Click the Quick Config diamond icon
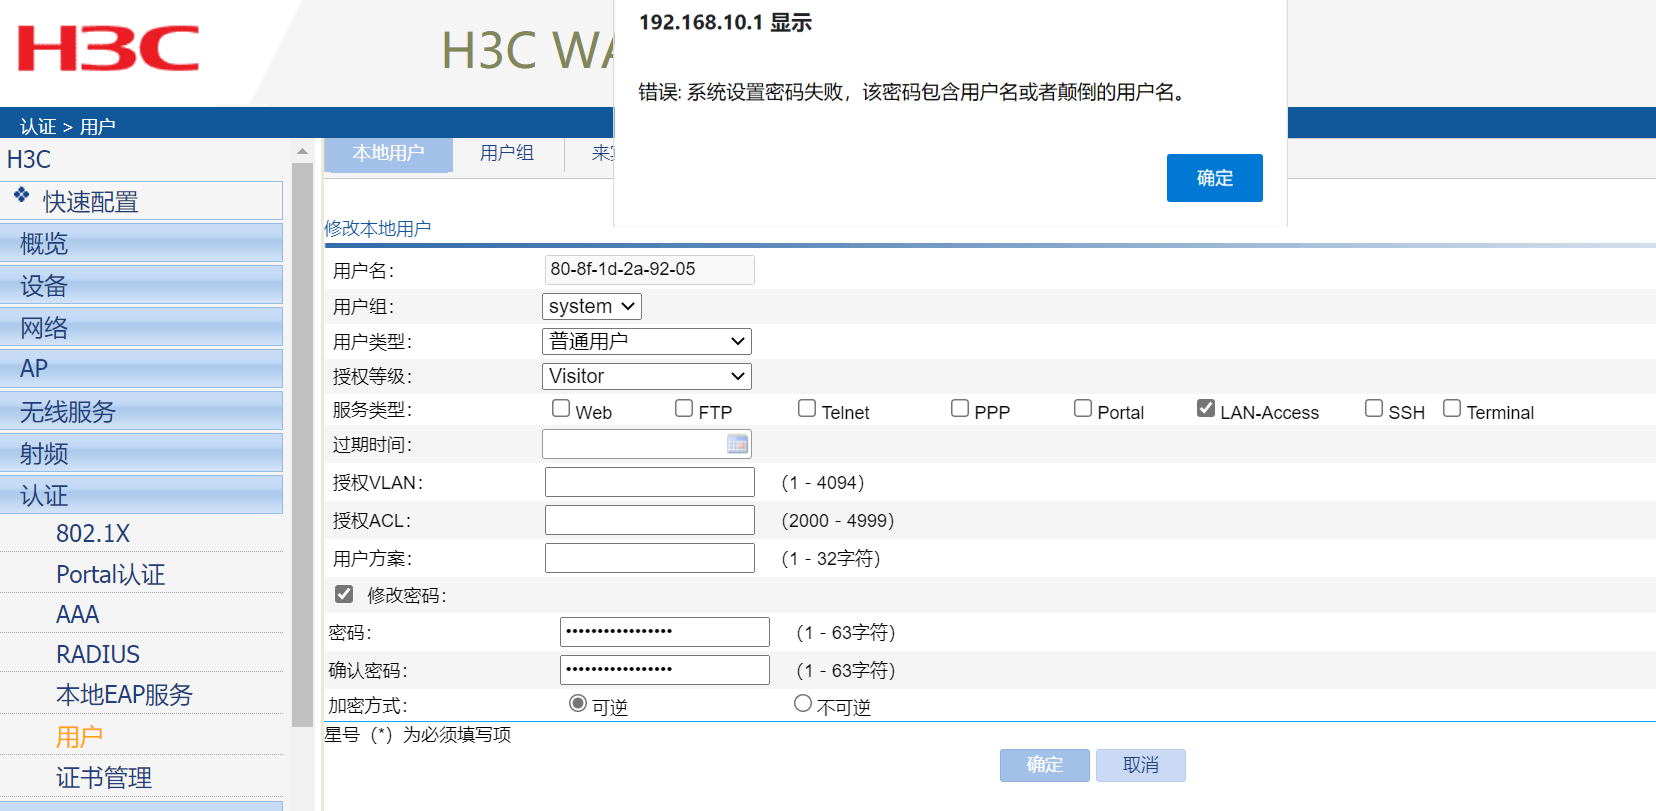This screenshot has height=811, width=1656. pos(21,194)
